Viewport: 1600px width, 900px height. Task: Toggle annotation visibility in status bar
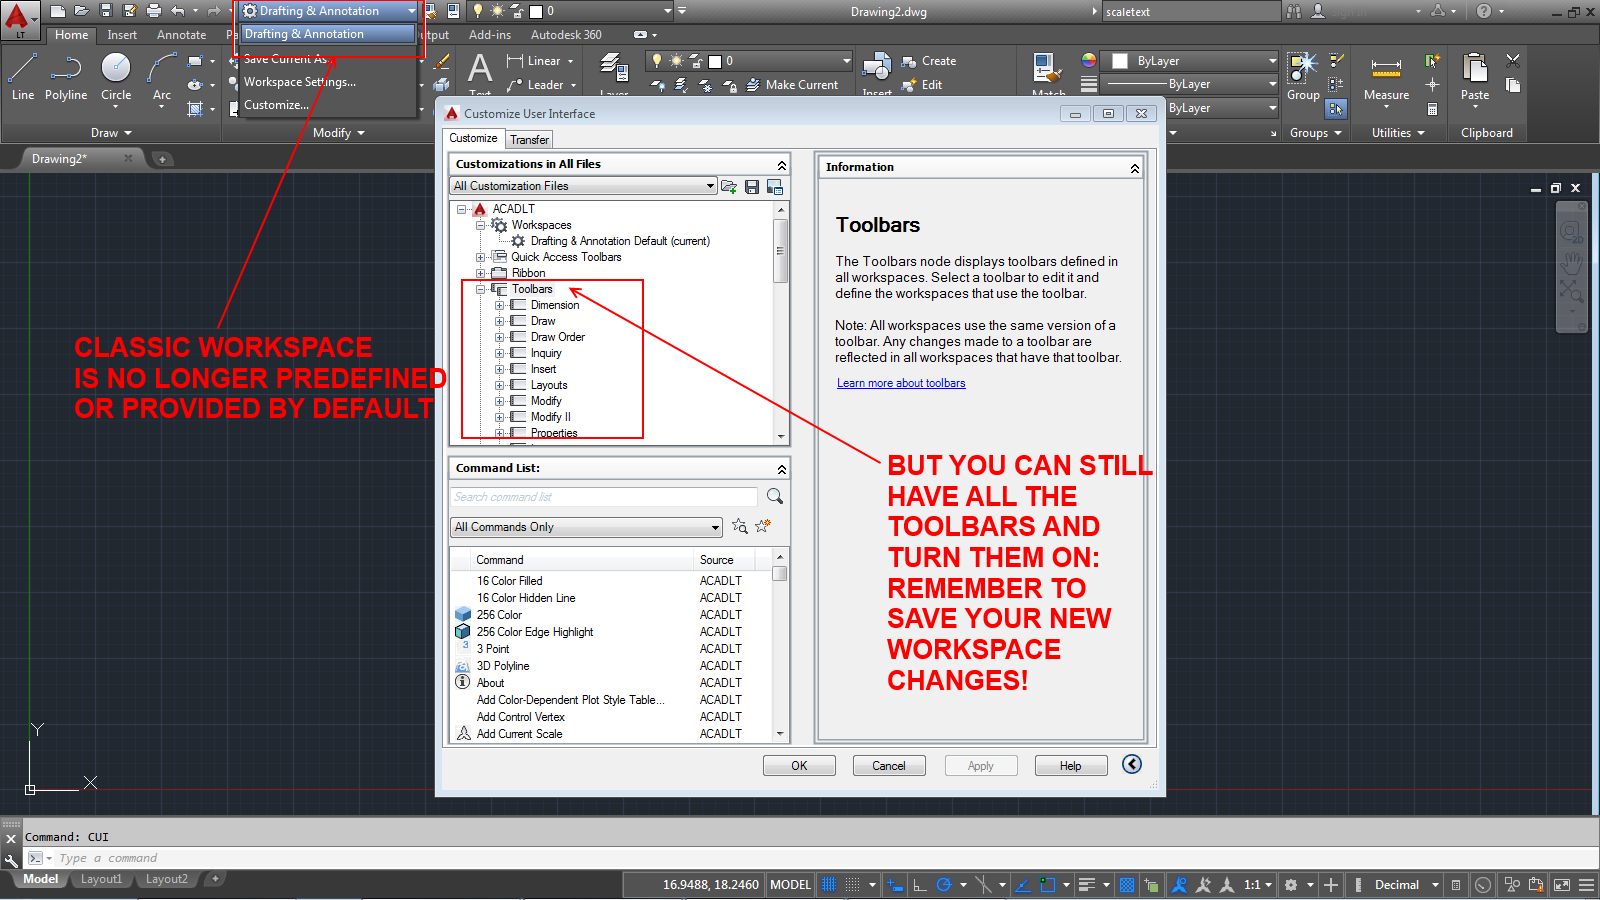[x=1179, y=885]
